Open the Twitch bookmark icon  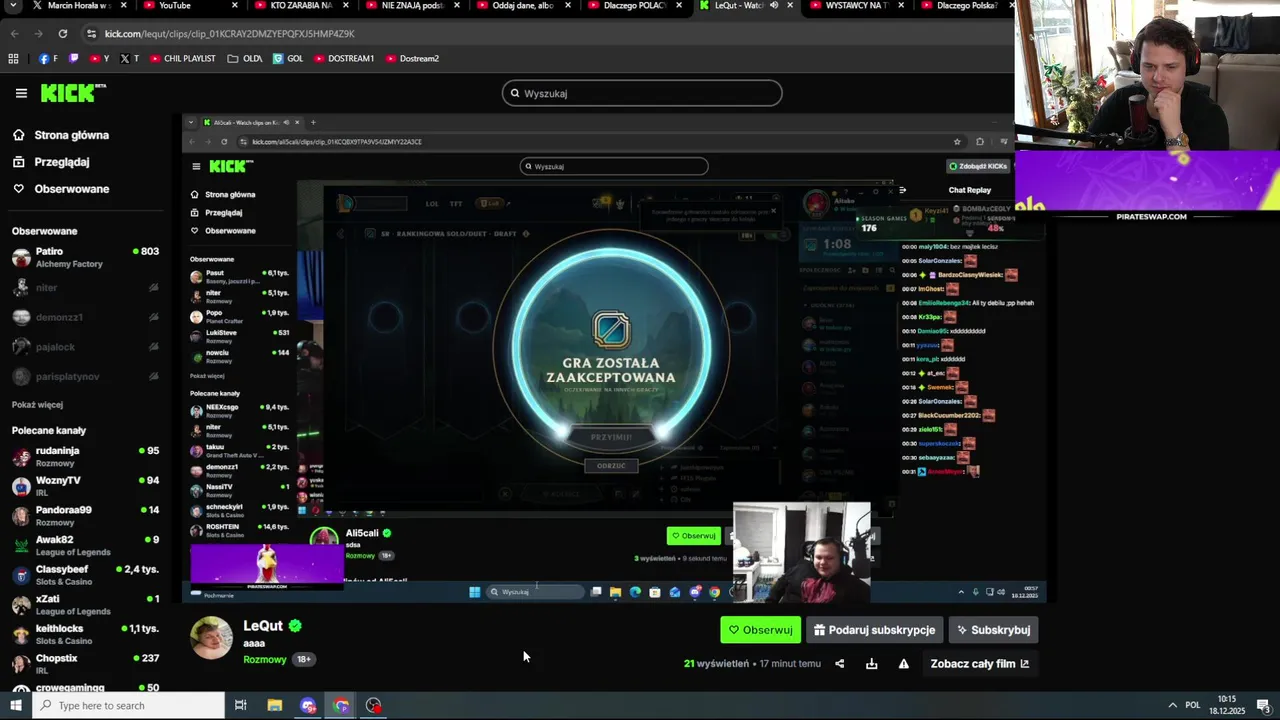(x=73, y=58)
